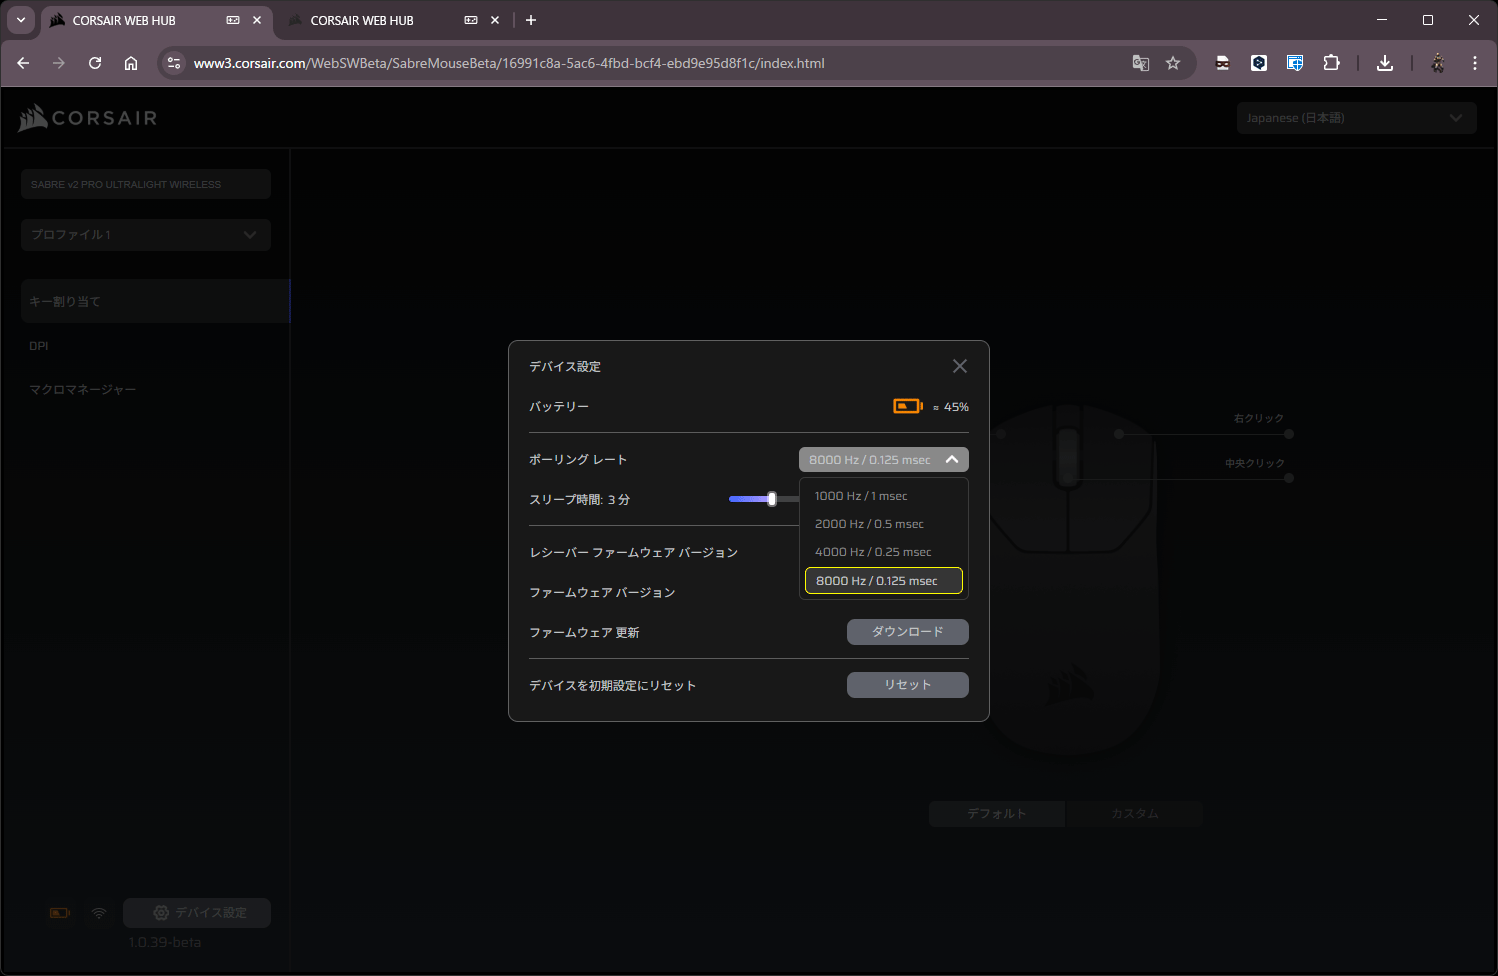
Task: Open browser extensions puzzle icon
Action: 1331,63
